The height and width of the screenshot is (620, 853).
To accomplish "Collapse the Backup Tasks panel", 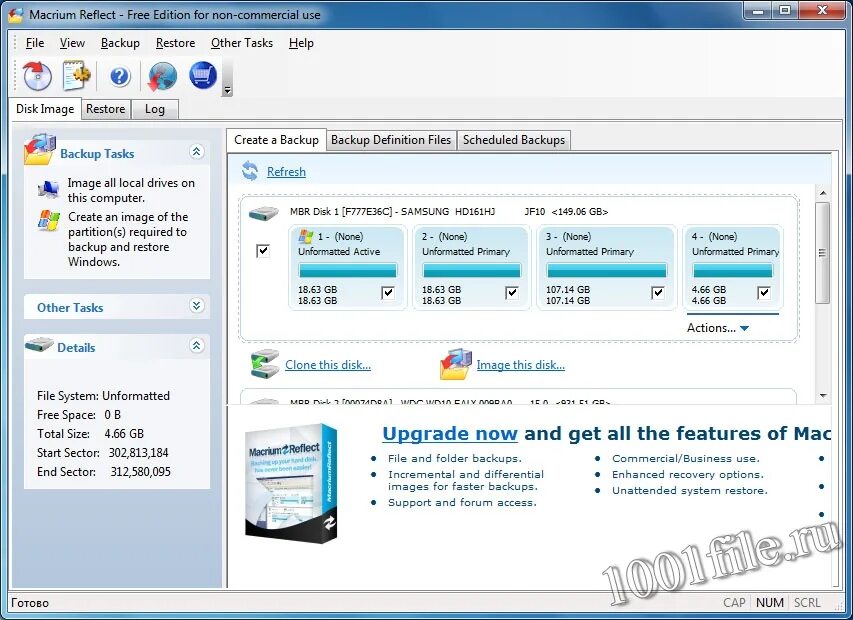I will 196,152.
